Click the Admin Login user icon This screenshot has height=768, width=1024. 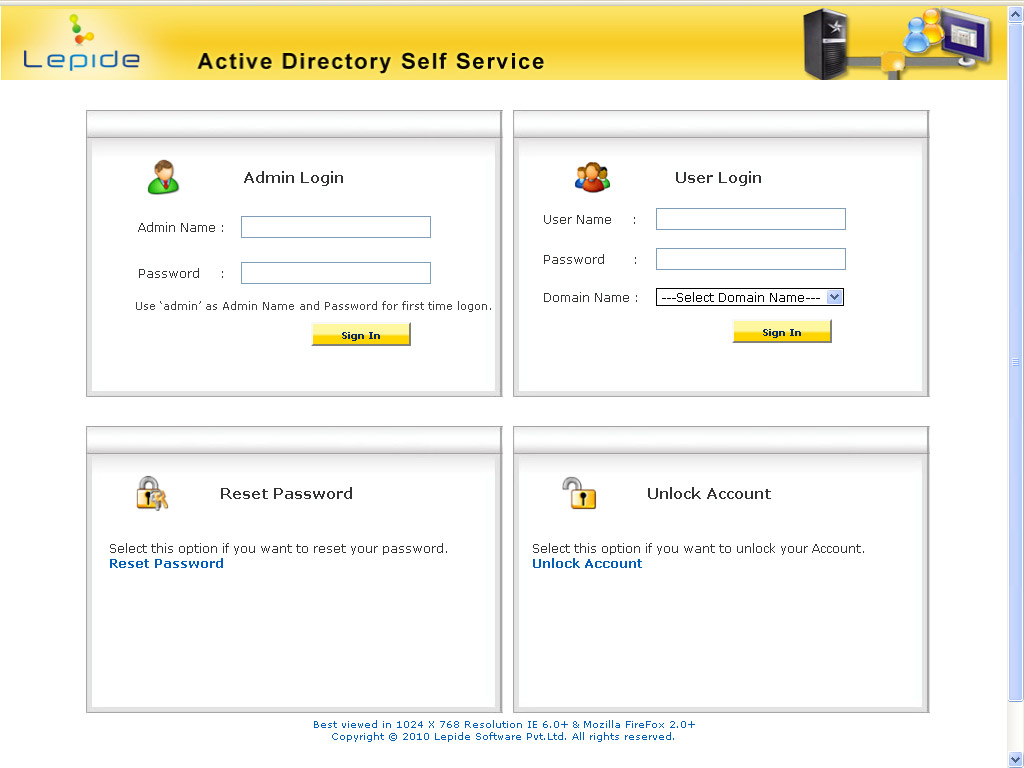coord(163,177)
